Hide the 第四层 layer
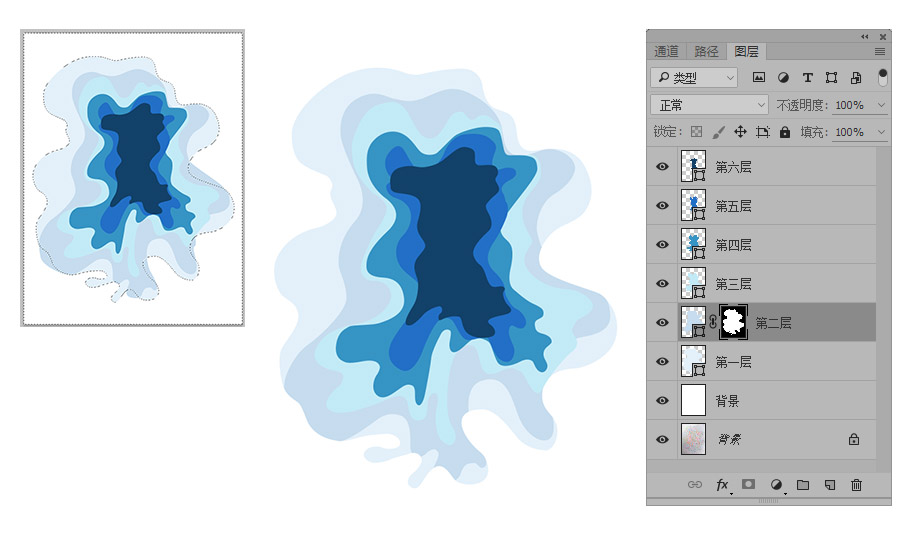 pyautogui.click(x=662, y=245)
